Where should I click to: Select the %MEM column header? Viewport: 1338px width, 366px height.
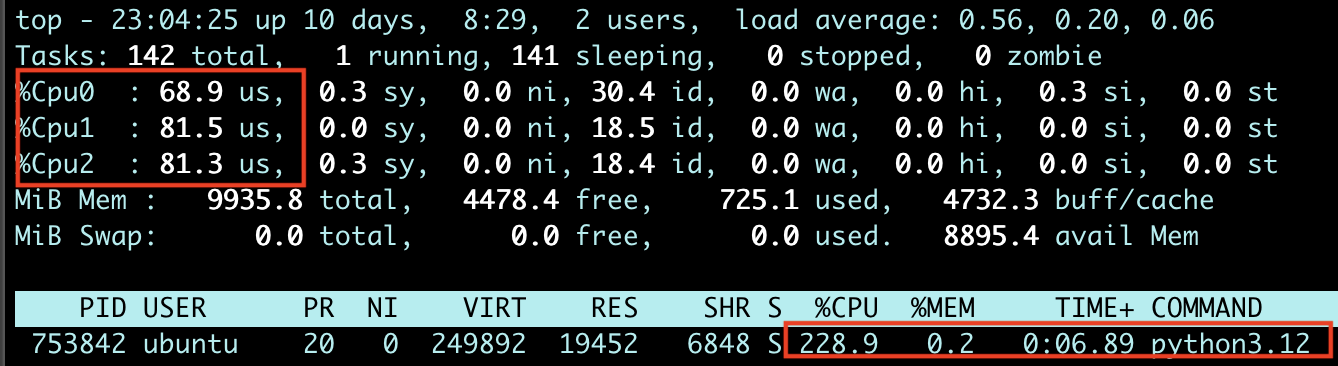943,307
